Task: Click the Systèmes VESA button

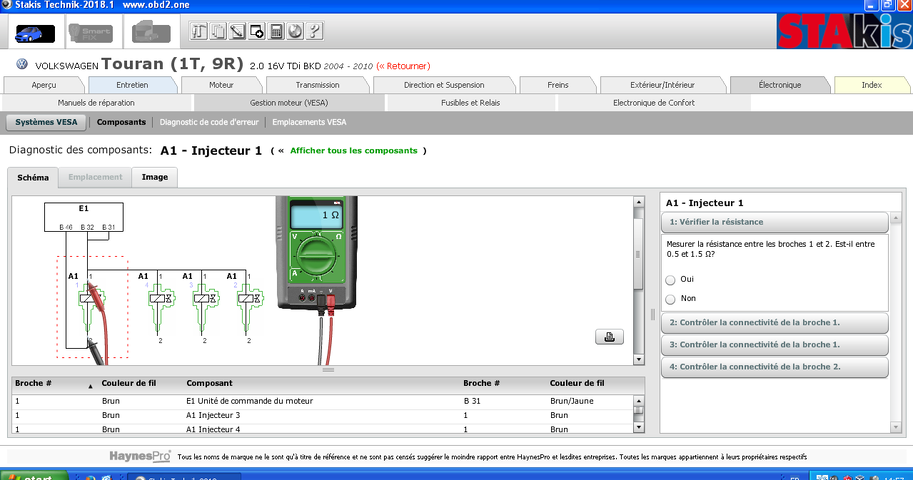Action: pyautogui.click(x=46, y=122)
